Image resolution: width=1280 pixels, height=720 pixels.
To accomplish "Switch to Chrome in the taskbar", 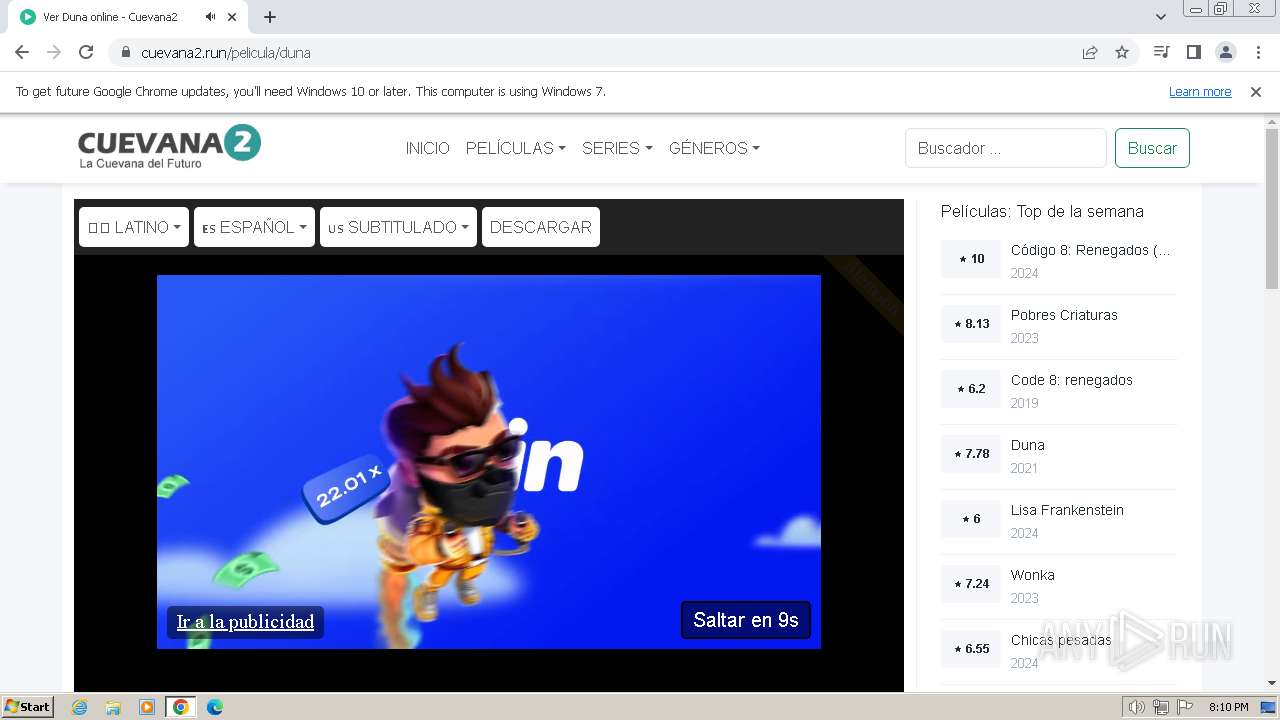I will [181, 707].
